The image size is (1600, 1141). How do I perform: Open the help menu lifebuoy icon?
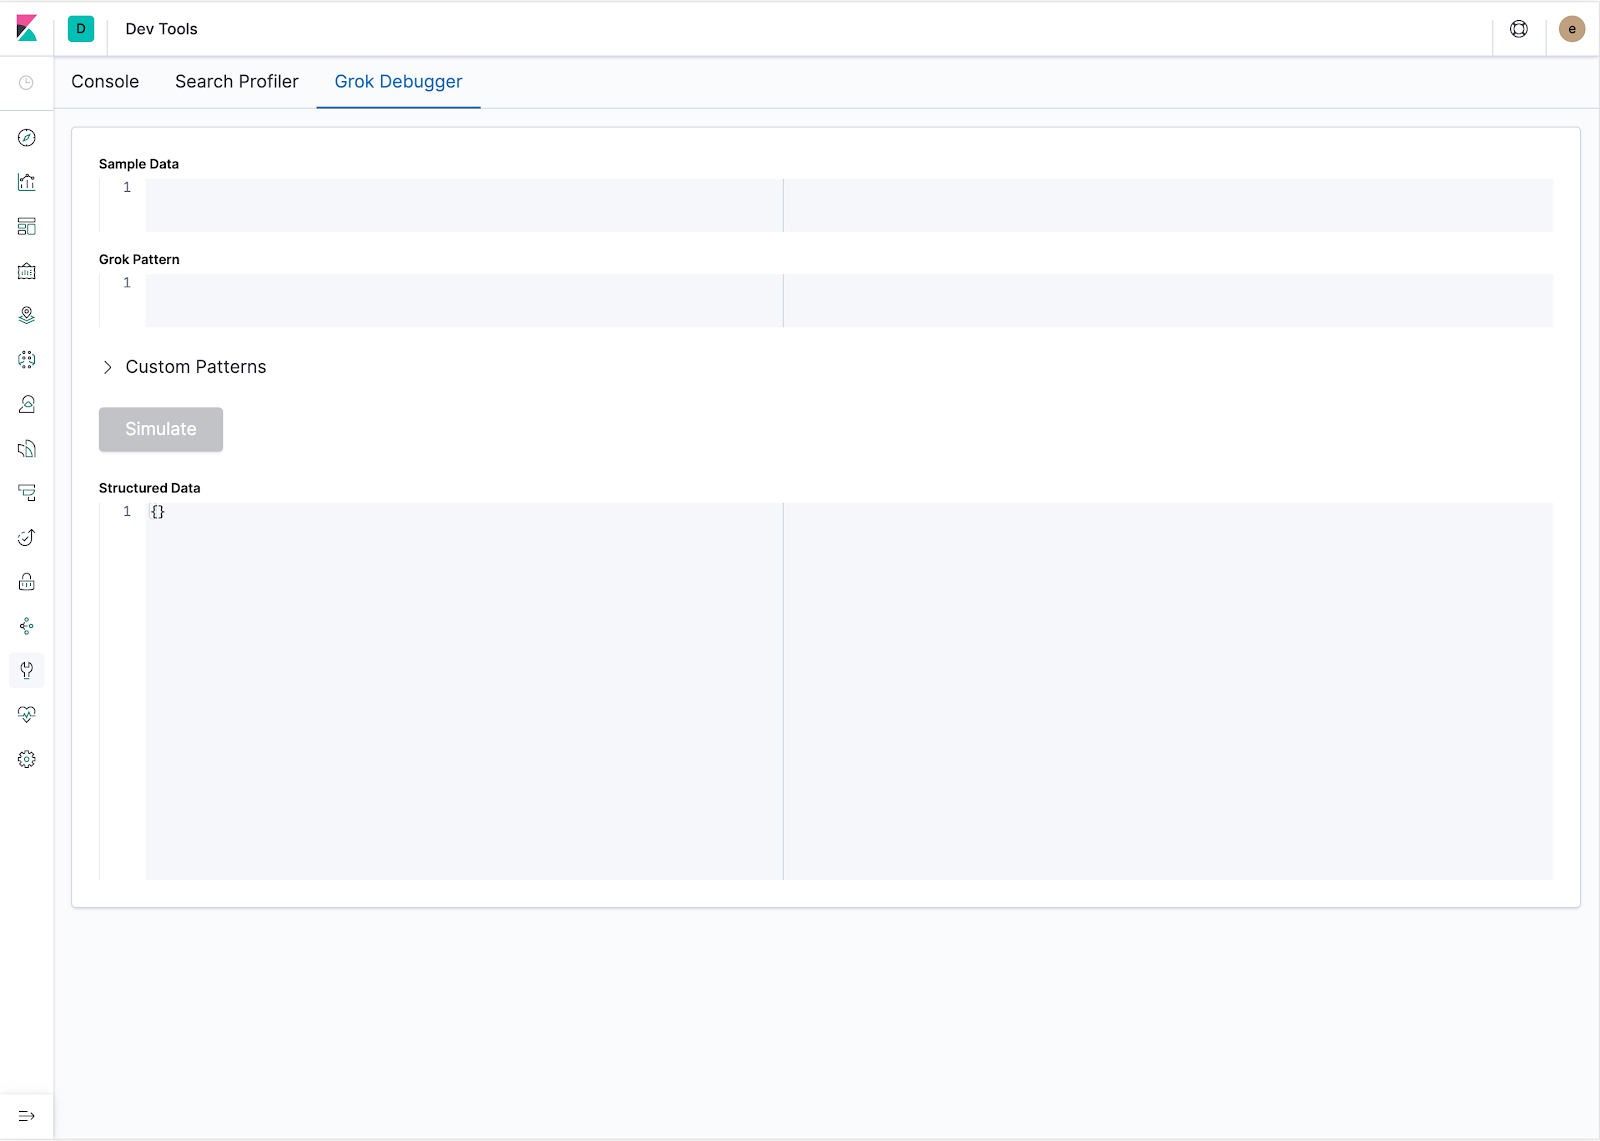tap(1519, 29)
